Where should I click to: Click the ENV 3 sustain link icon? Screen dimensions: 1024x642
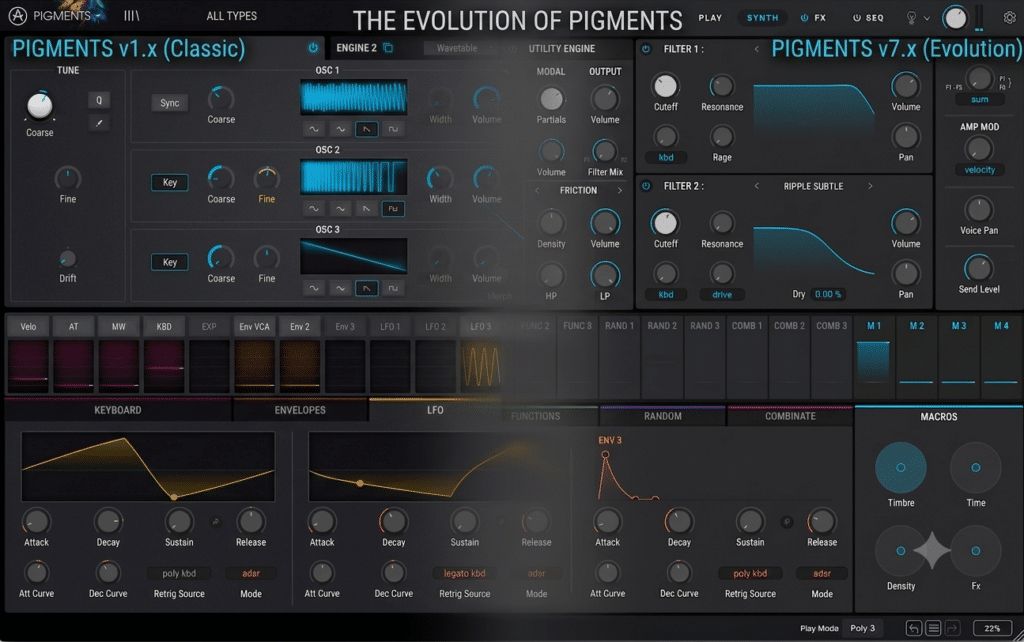[787, 522]
